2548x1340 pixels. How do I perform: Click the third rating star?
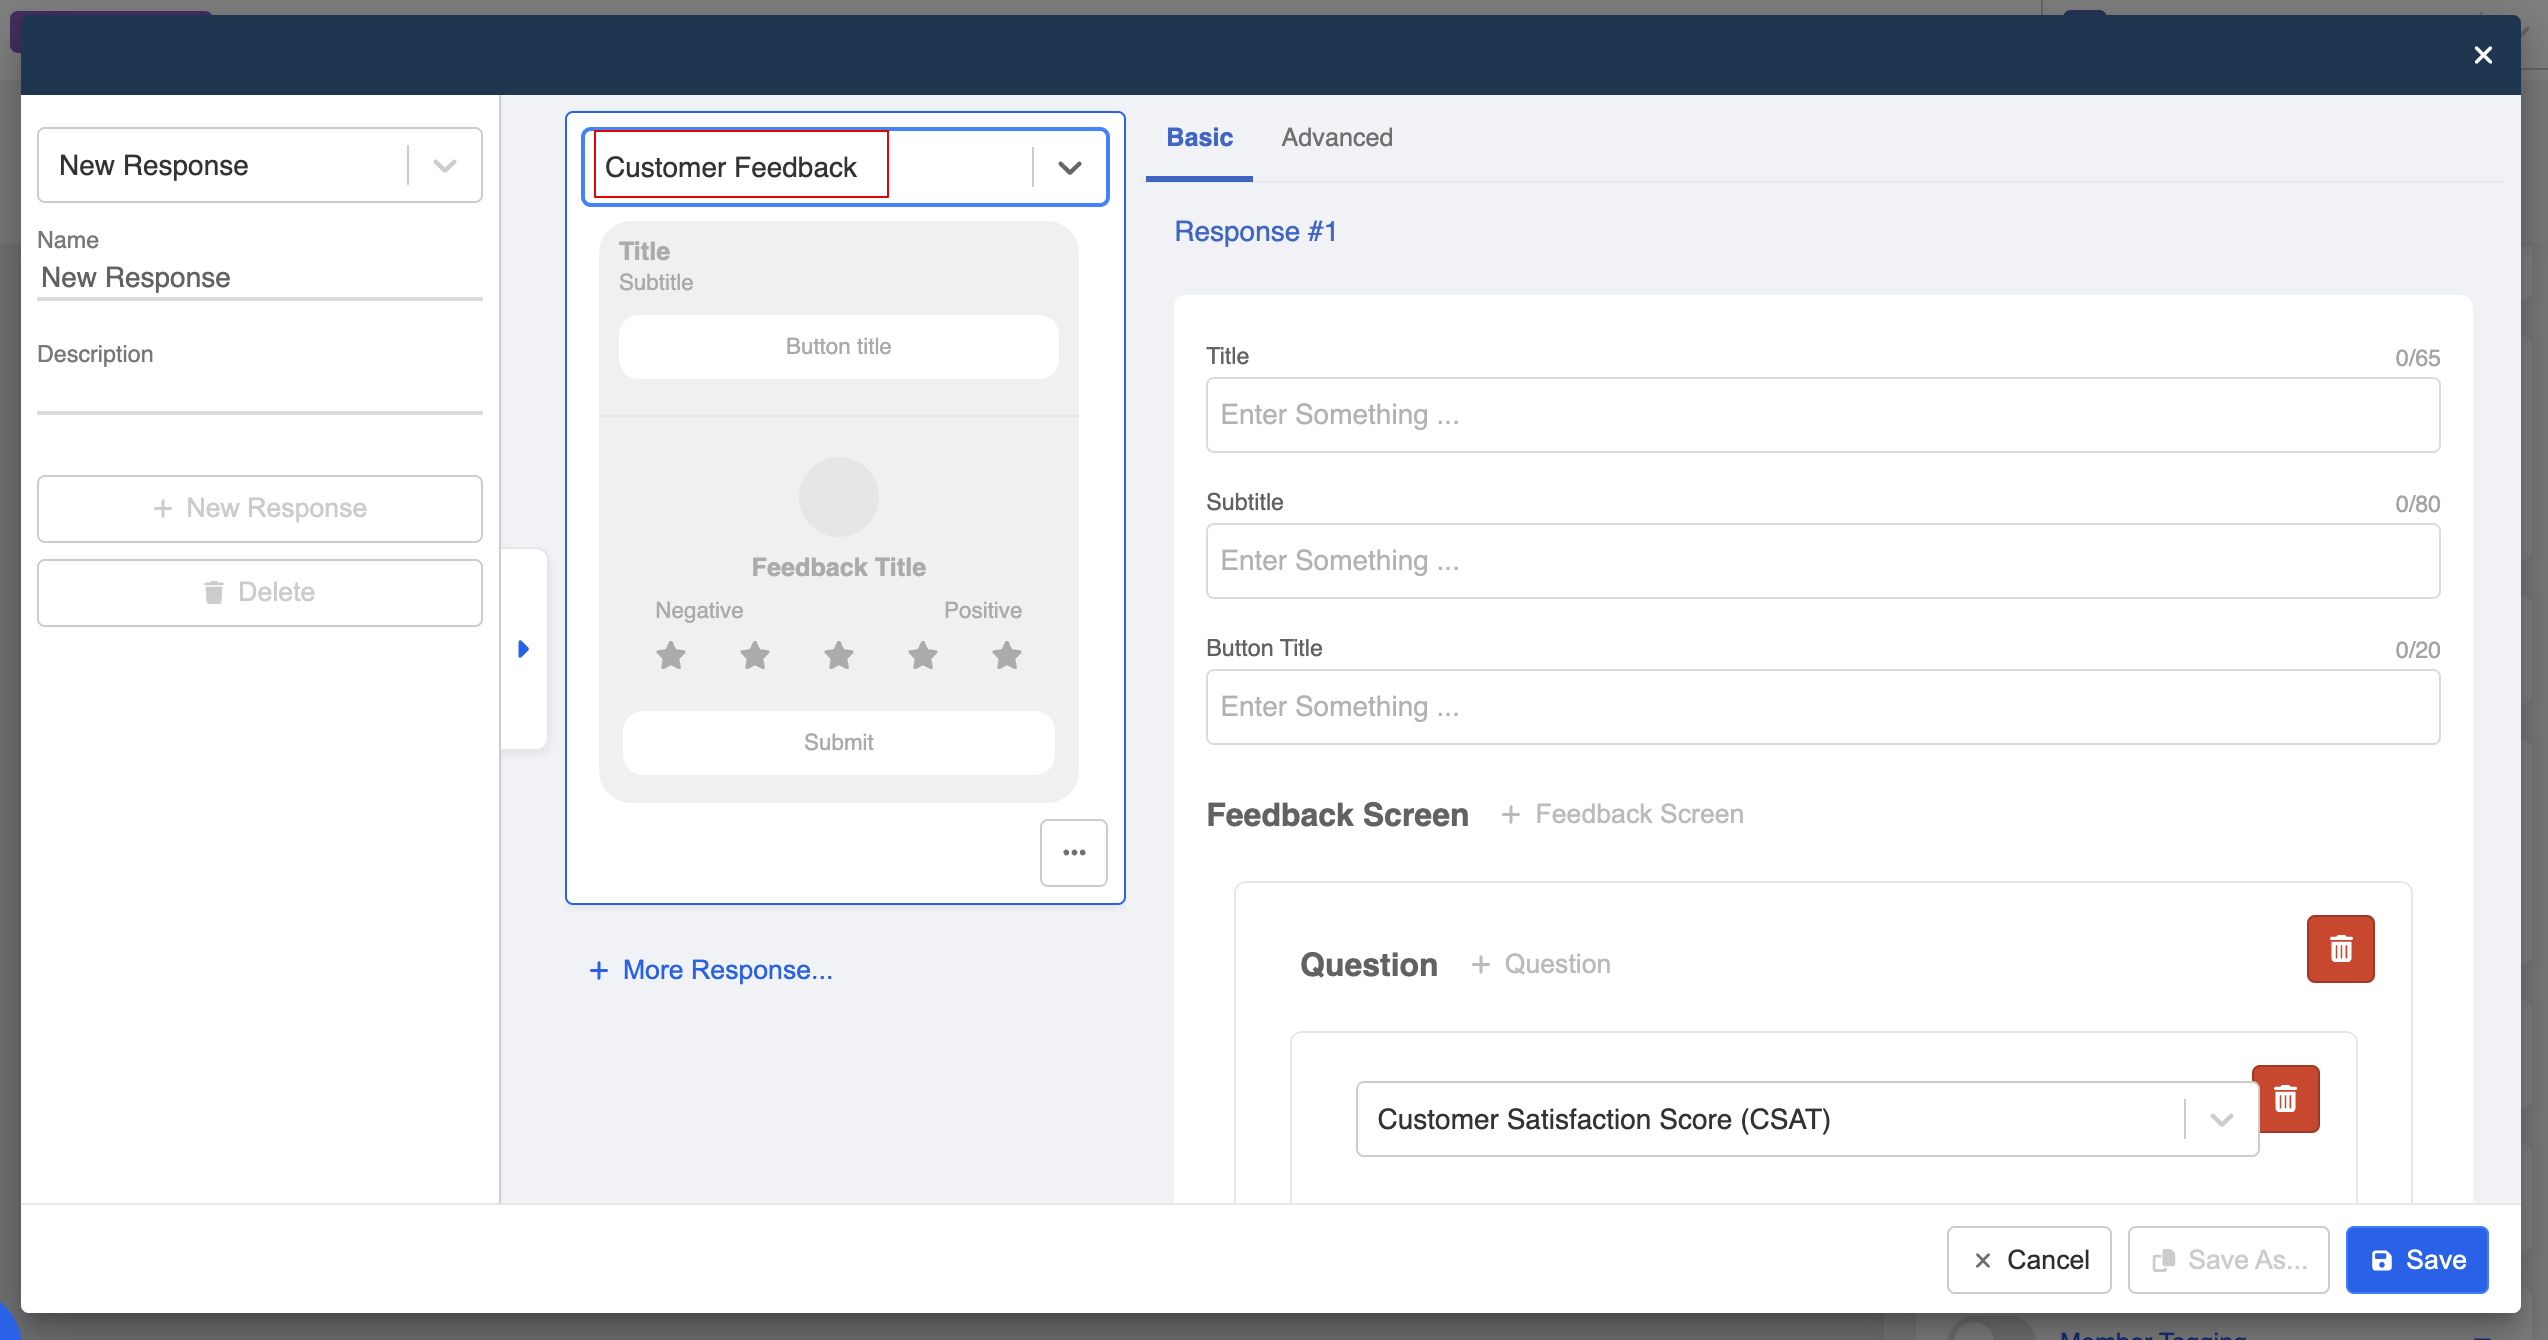coord(839,656)
